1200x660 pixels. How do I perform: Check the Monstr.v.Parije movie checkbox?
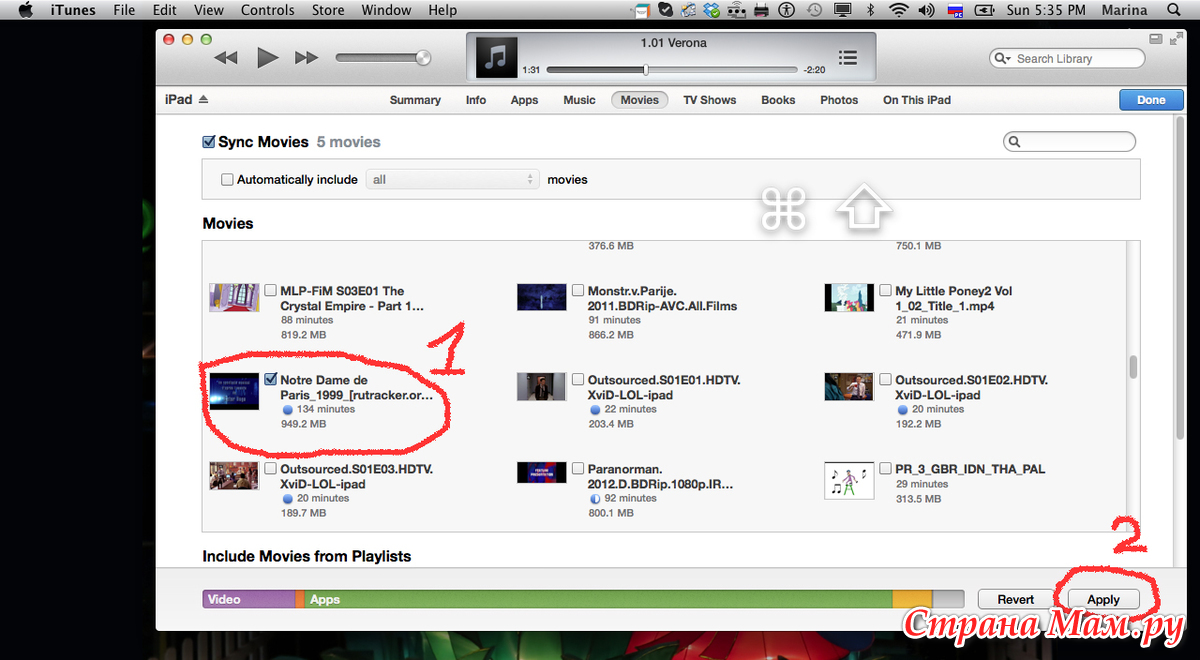coord(578,291)
